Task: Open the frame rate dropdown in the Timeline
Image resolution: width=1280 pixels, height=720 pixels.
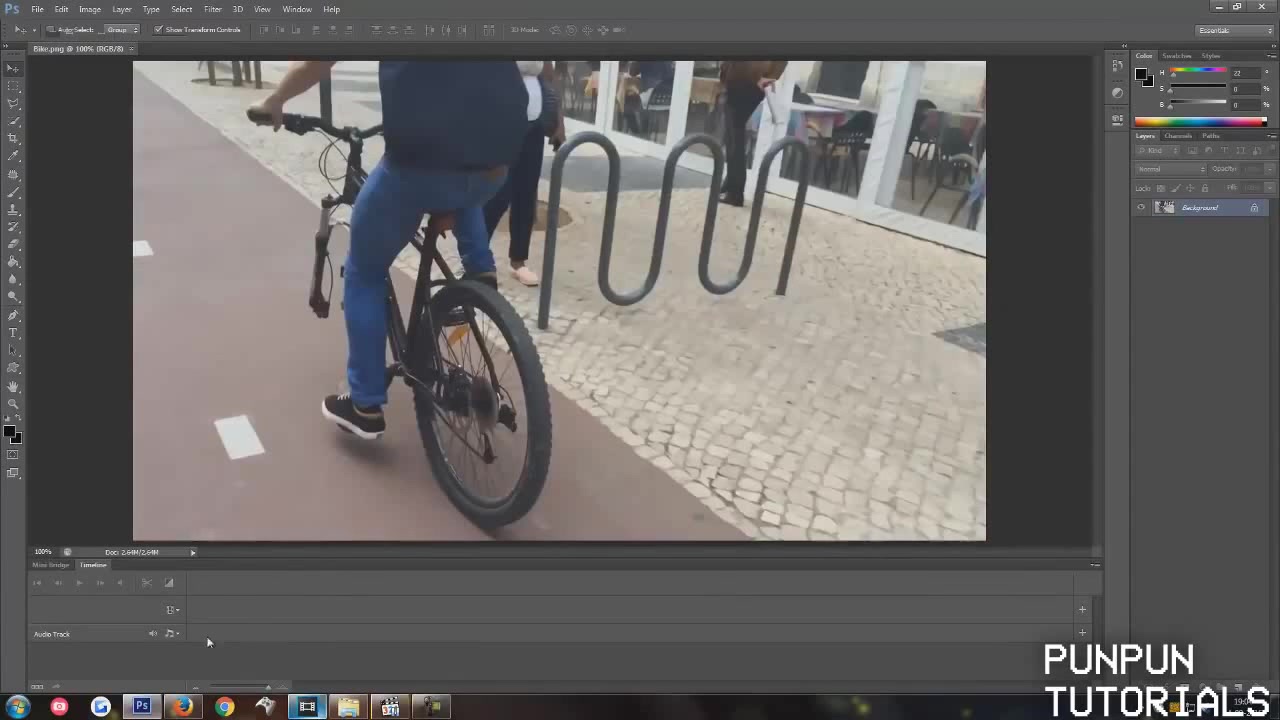Action: 172,610
